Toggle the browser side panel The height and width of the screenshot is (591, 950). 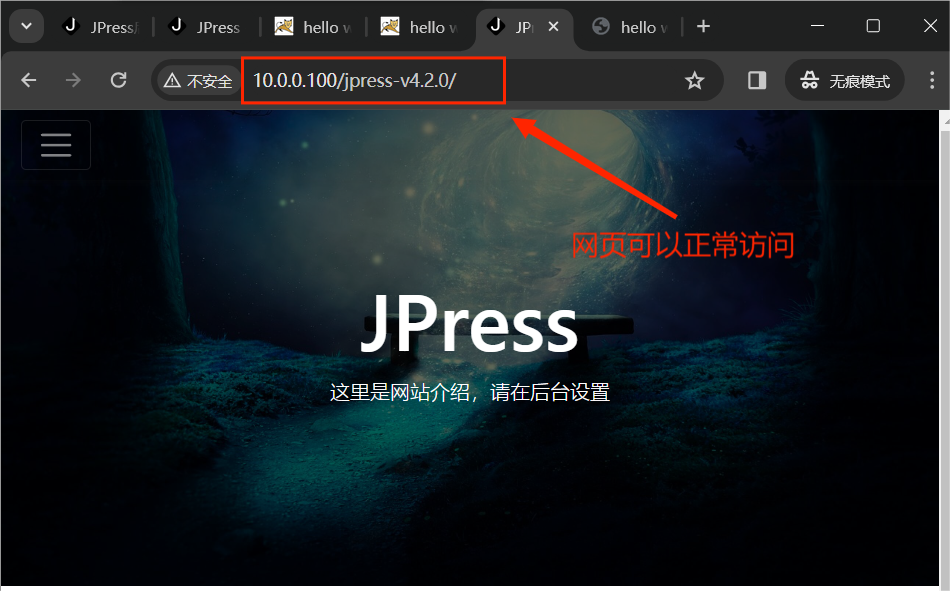click(x=757, y=80)
